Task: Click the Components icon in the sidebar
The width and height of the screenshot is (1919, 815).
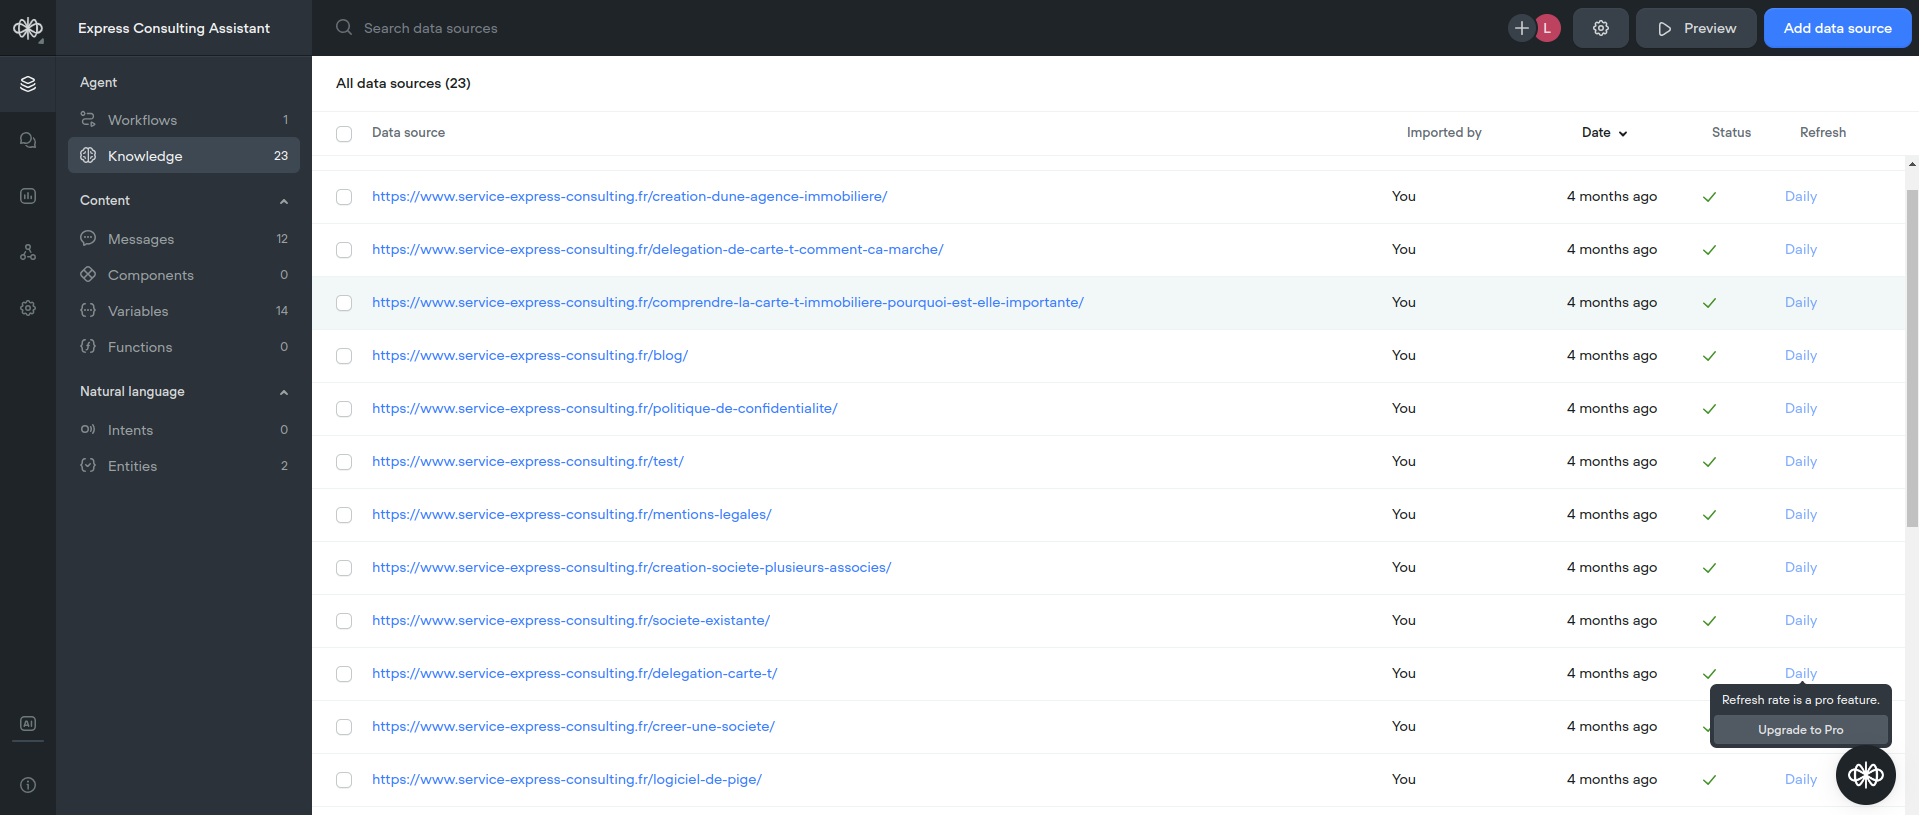Action: click(x=88, y=274)
